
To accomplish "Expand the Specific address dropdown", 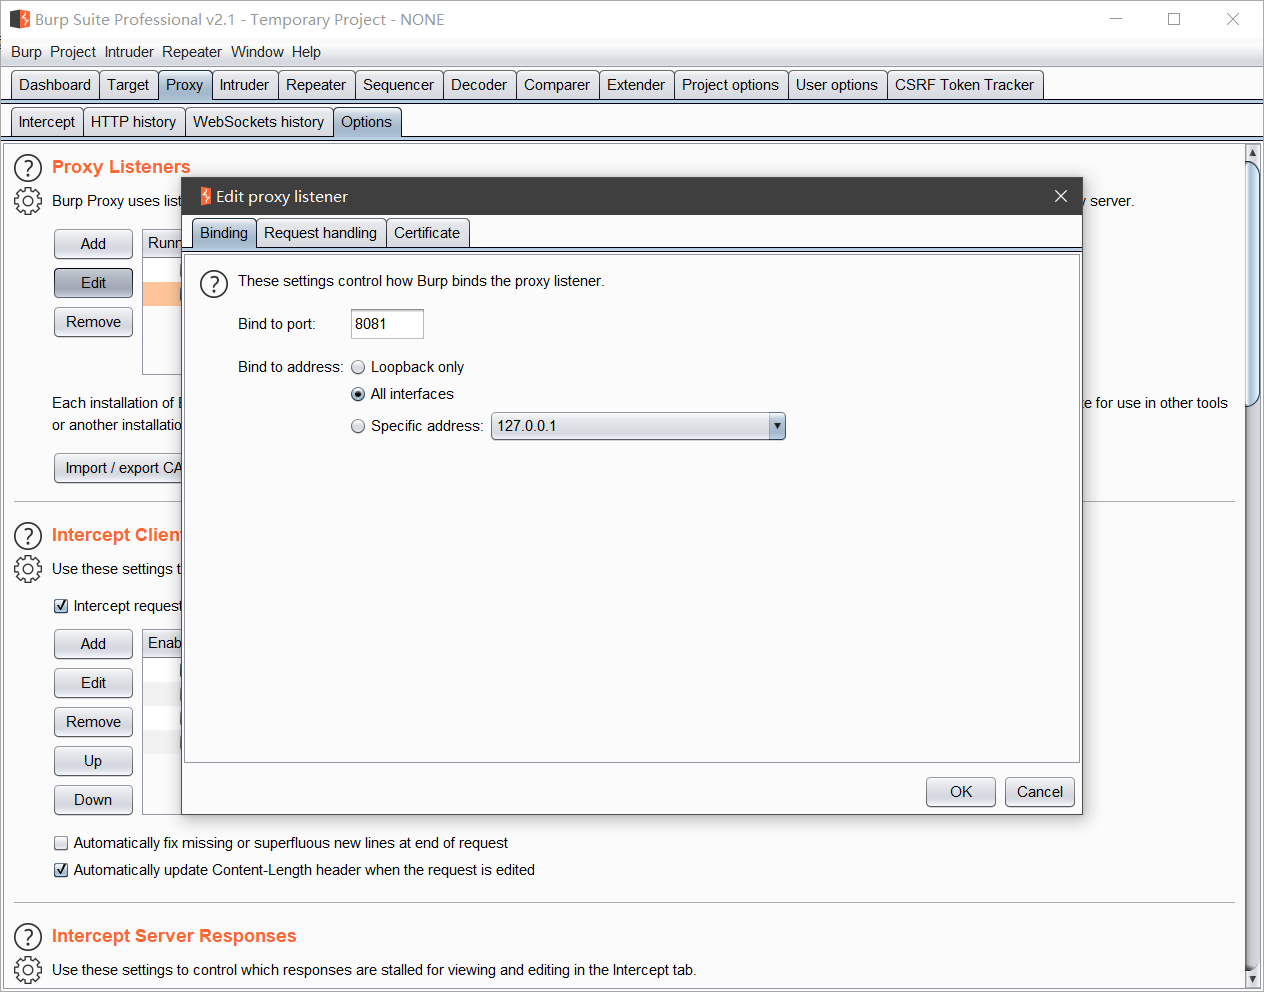I will (x=776, y=426).
